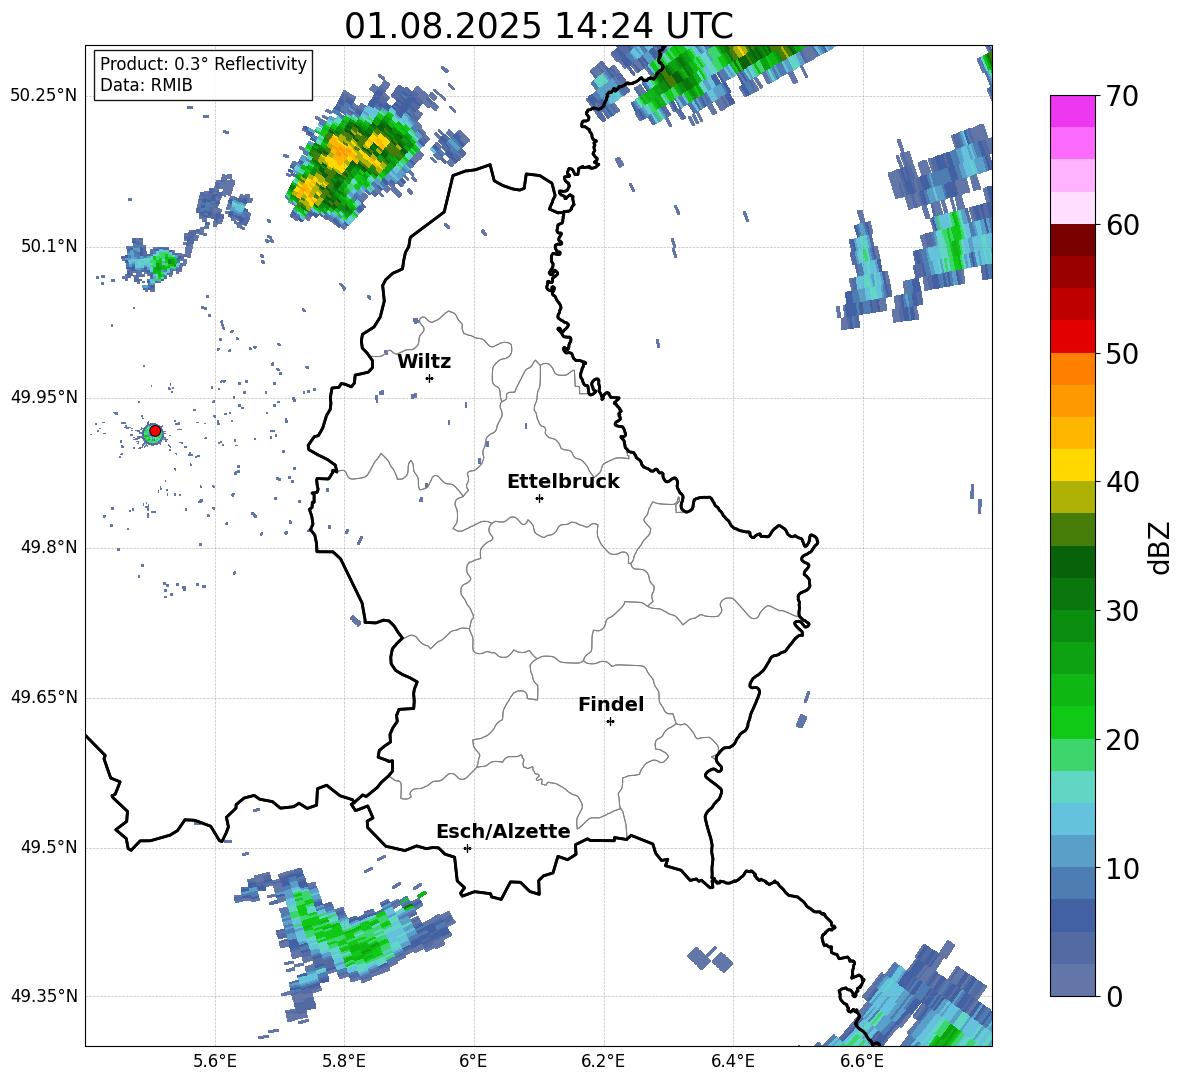The width and height of the screenshot is (1184, 1081).
Task: Click the colorbar label "30"
Action: tap(1122, 611)
